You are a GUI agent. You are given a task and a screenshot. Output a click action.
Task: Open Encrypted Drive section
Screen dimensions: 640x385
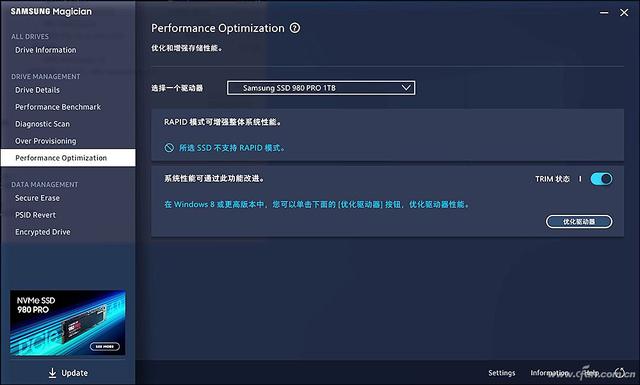[x=43, y=232]
